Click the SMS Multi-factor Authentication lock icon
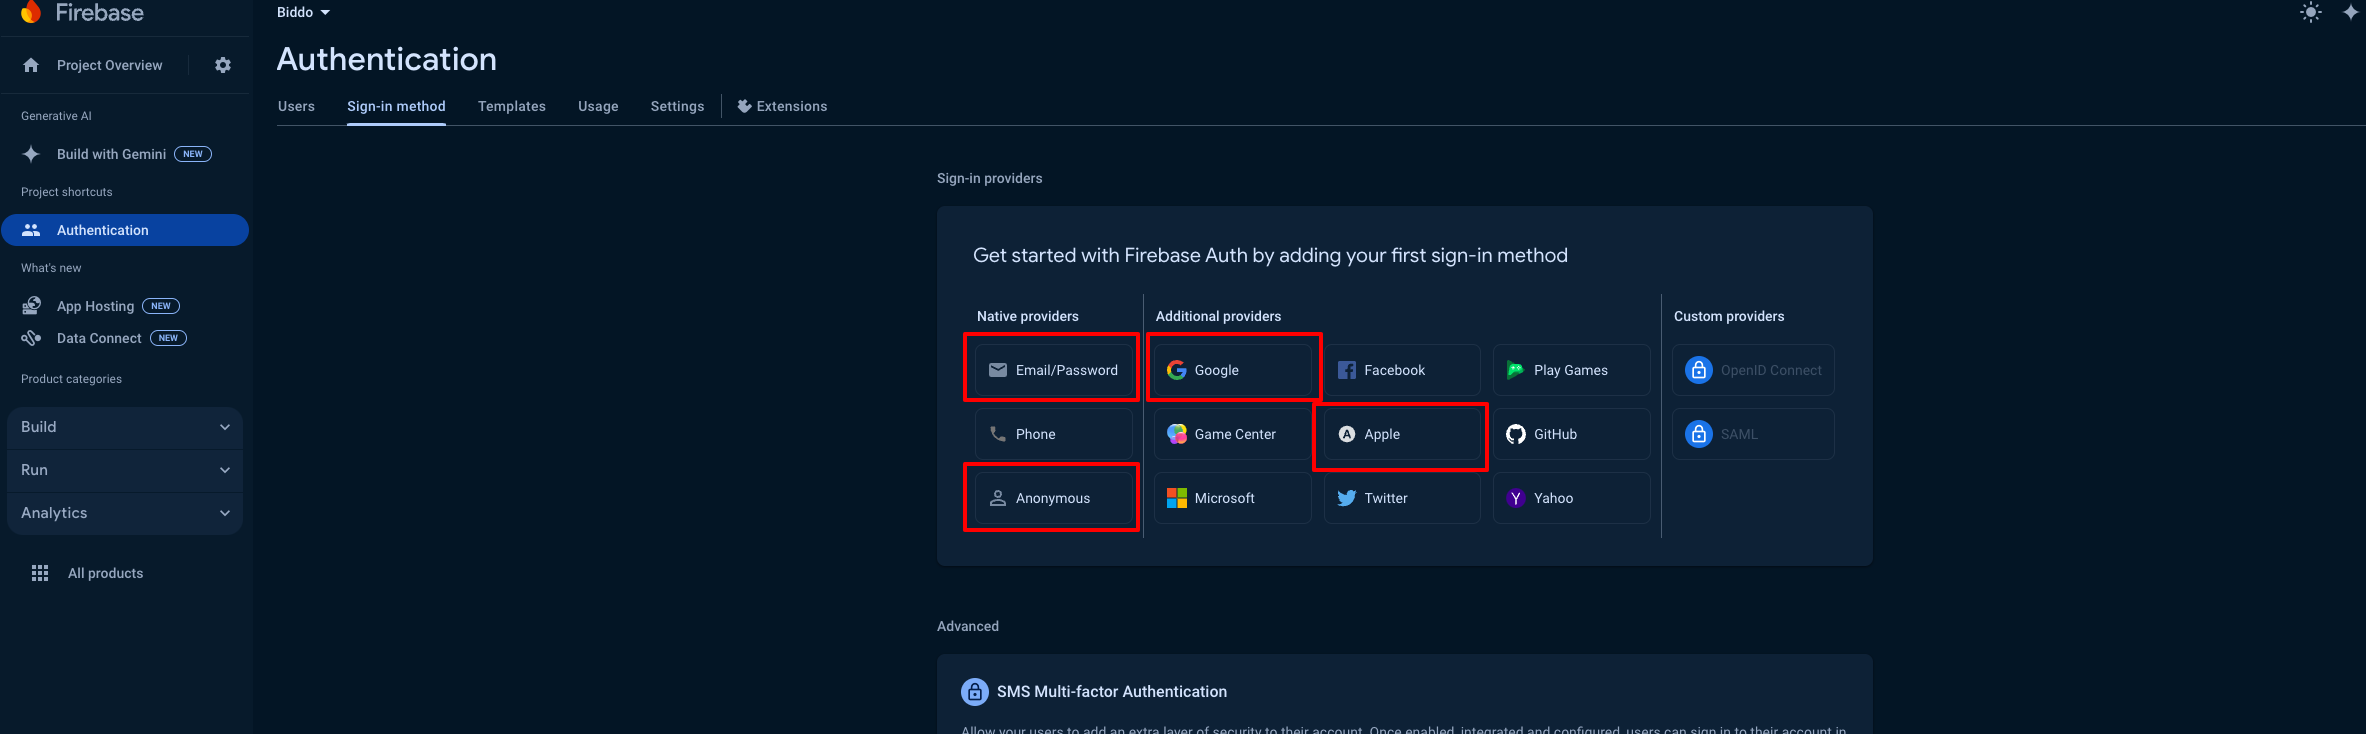Image resolution: width=2366 pixels, height=734 pixels. pos(975,692)
